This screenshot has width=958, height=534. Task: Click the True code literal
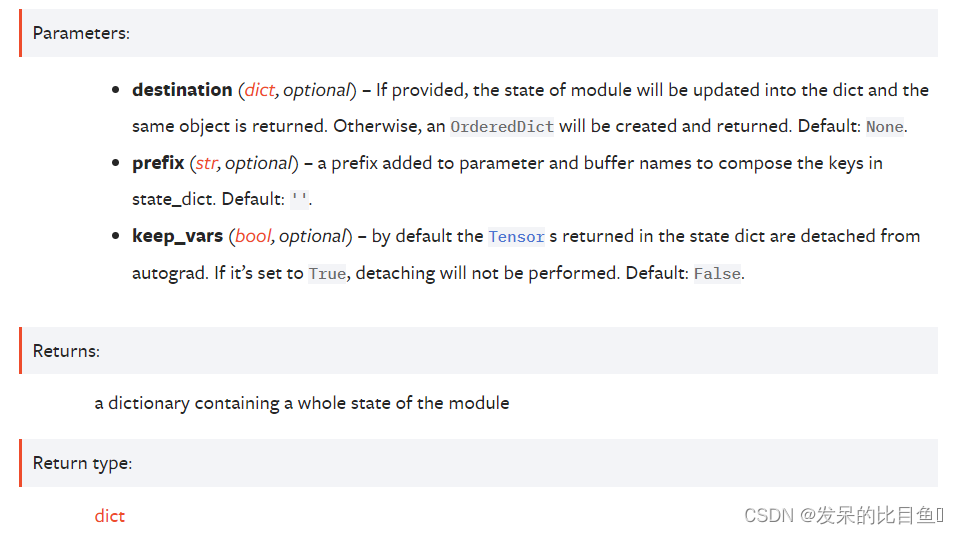tap(327, 273)
